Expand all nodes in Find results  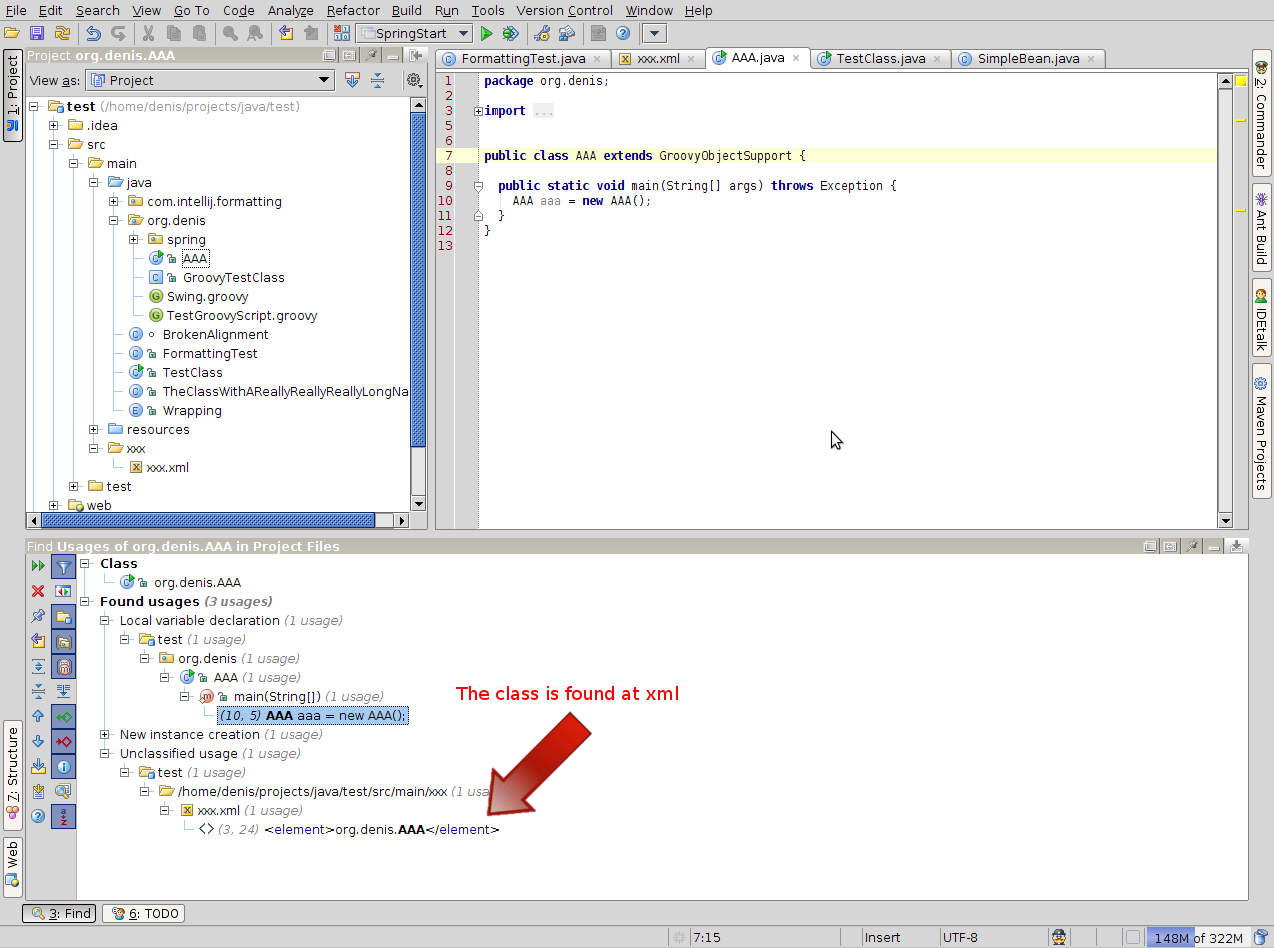pyautogui.click(x=38, y=666)
